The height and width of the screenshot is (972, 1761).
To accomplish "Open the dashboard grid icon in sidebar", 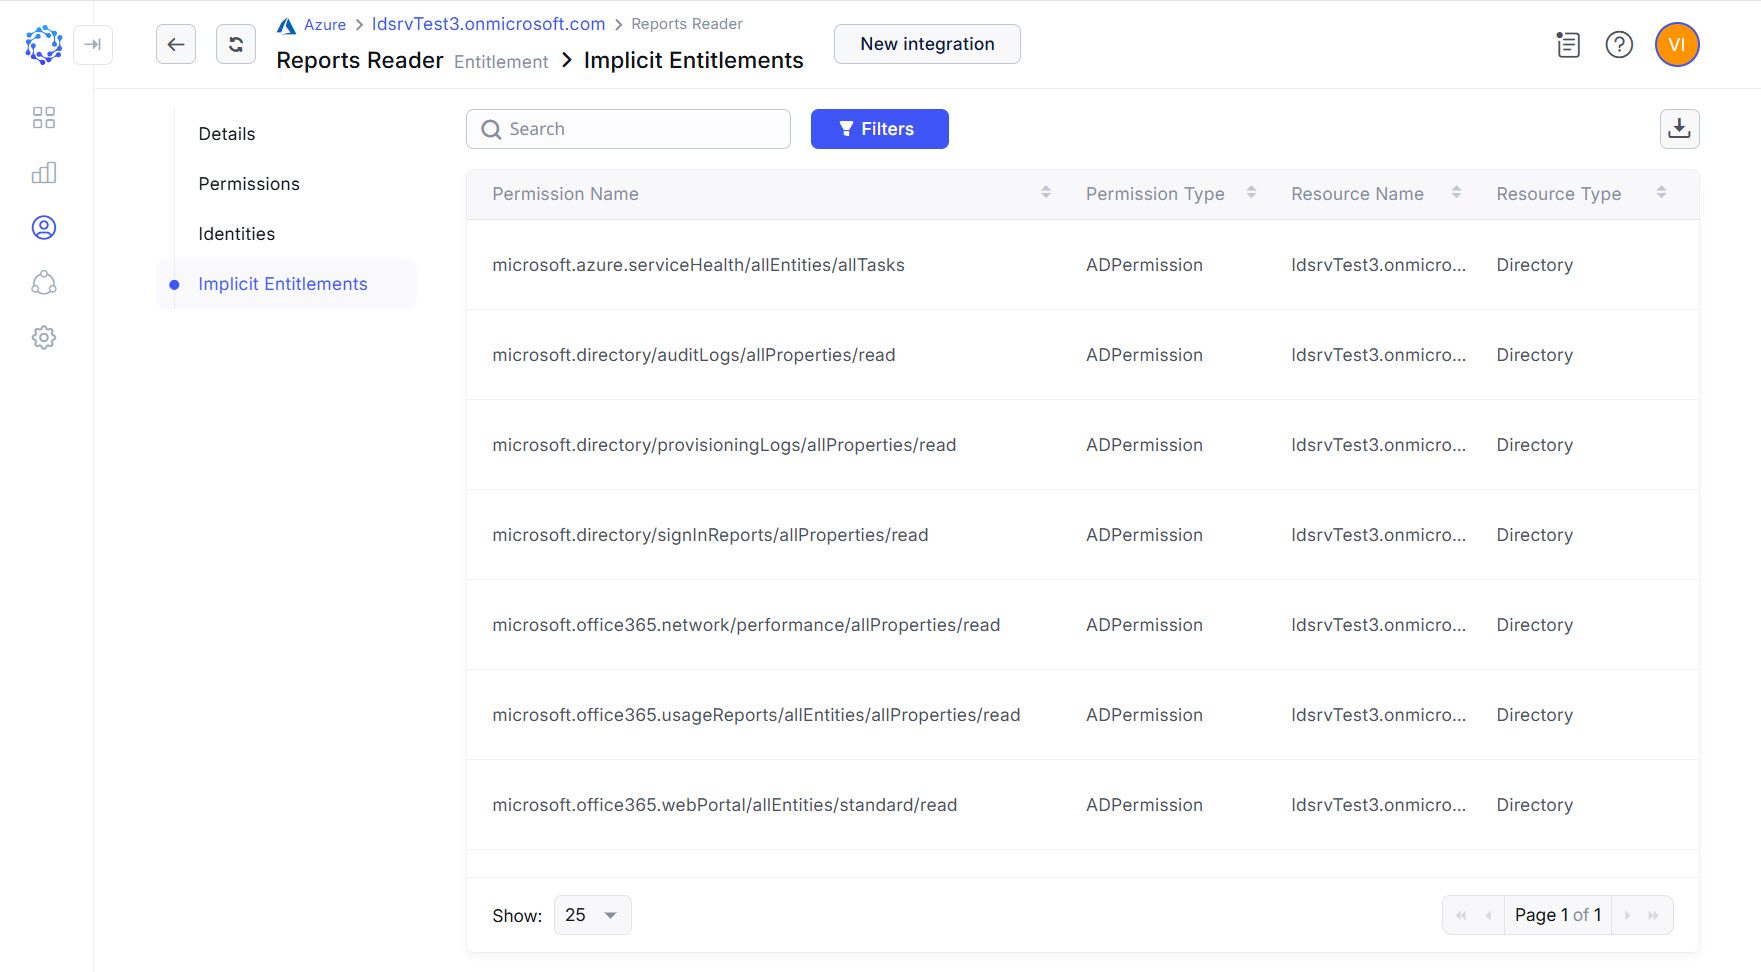I will tap(44, 118).
